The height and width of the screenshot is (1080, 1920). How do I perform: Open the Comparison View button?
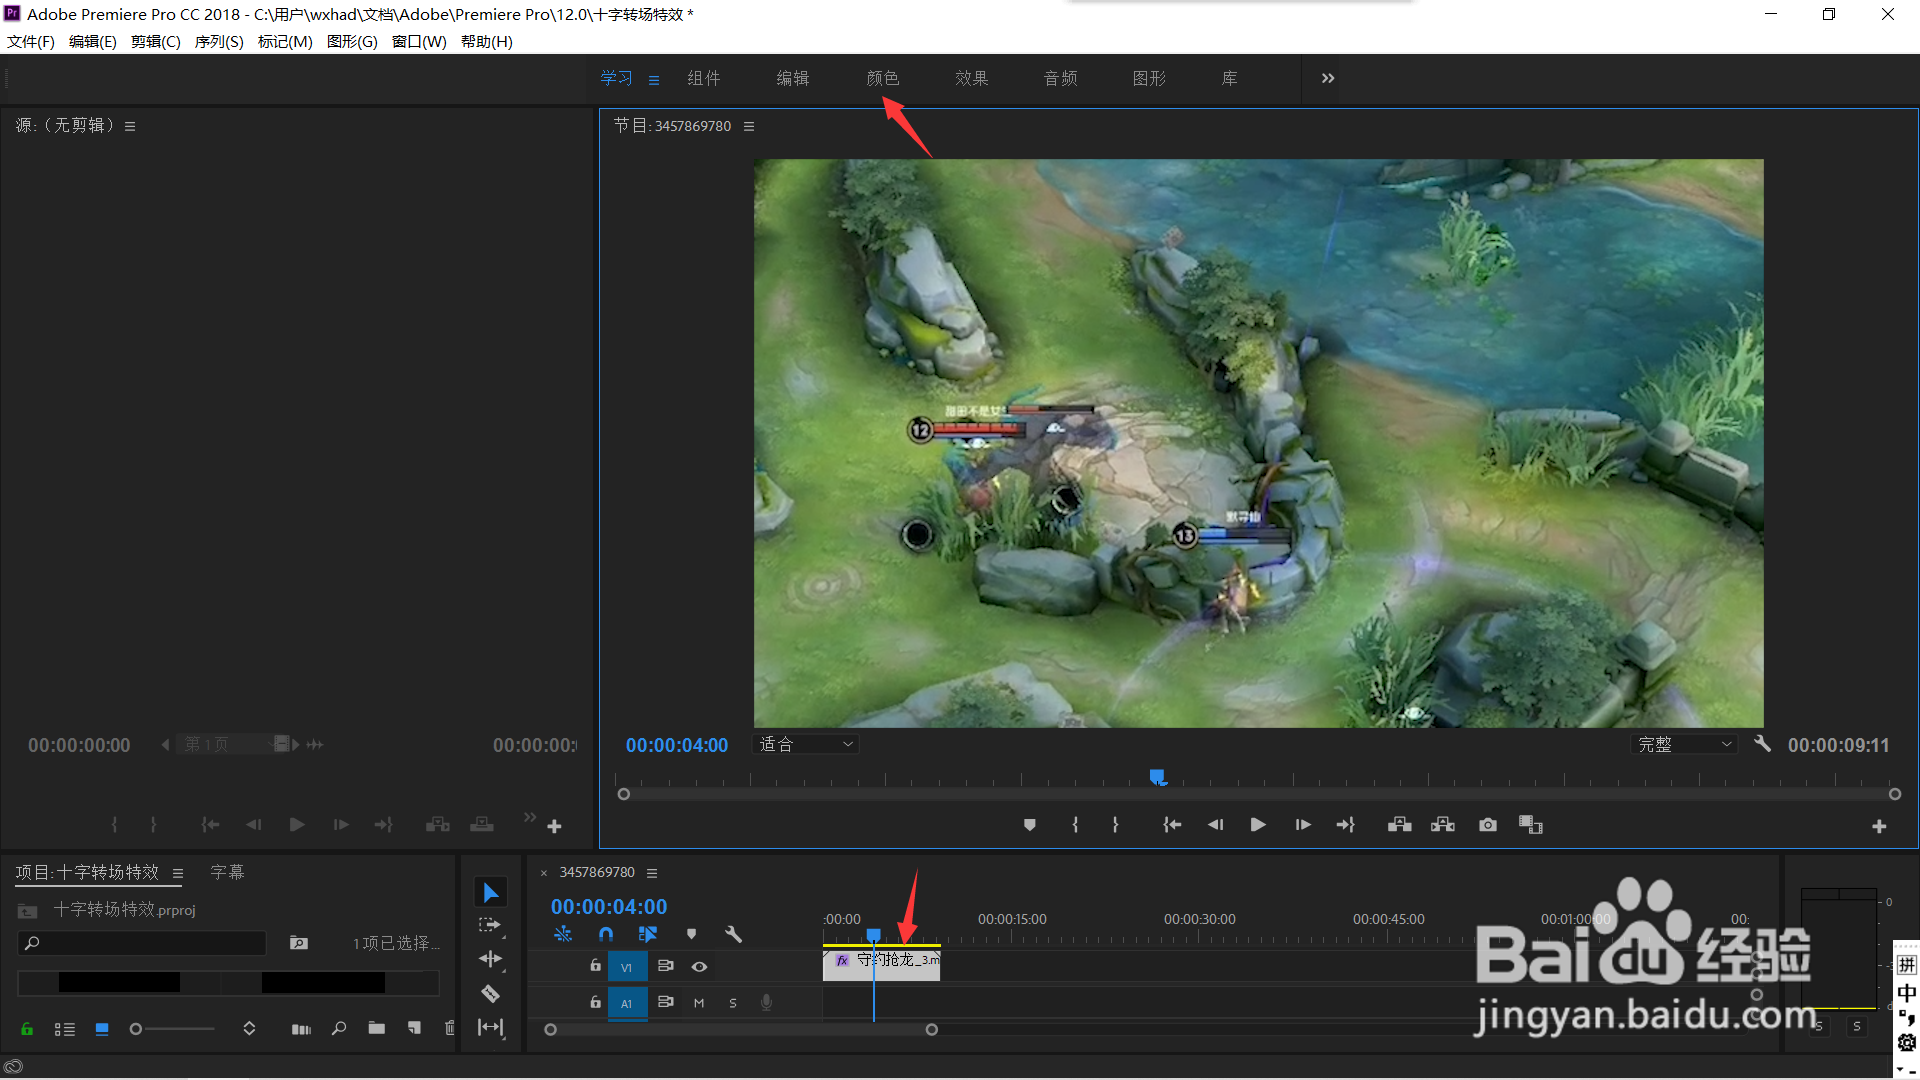(x=1531, y=825)
